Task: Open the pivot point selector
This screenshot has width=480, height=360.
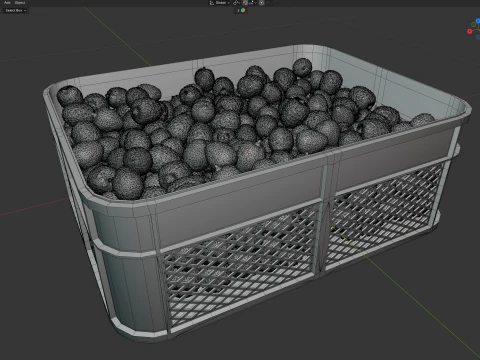Action: tap(236, 3)
